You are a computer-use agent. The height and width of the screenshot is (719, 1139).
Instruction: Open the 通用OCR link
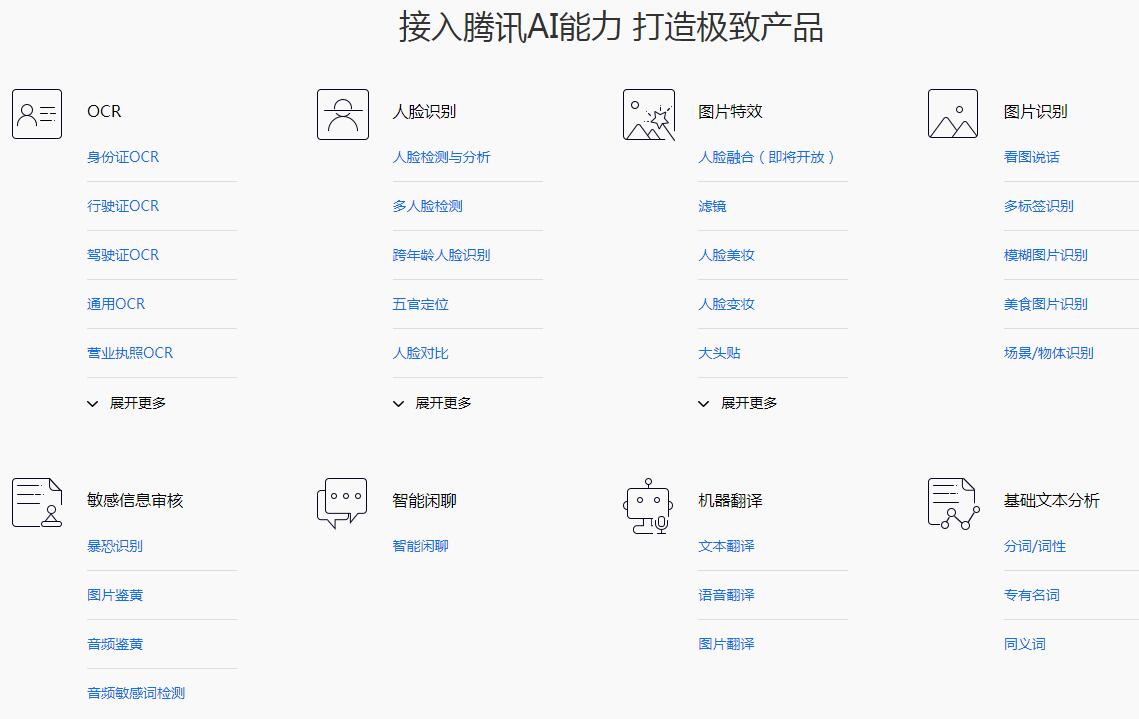(x=116, y=304)
